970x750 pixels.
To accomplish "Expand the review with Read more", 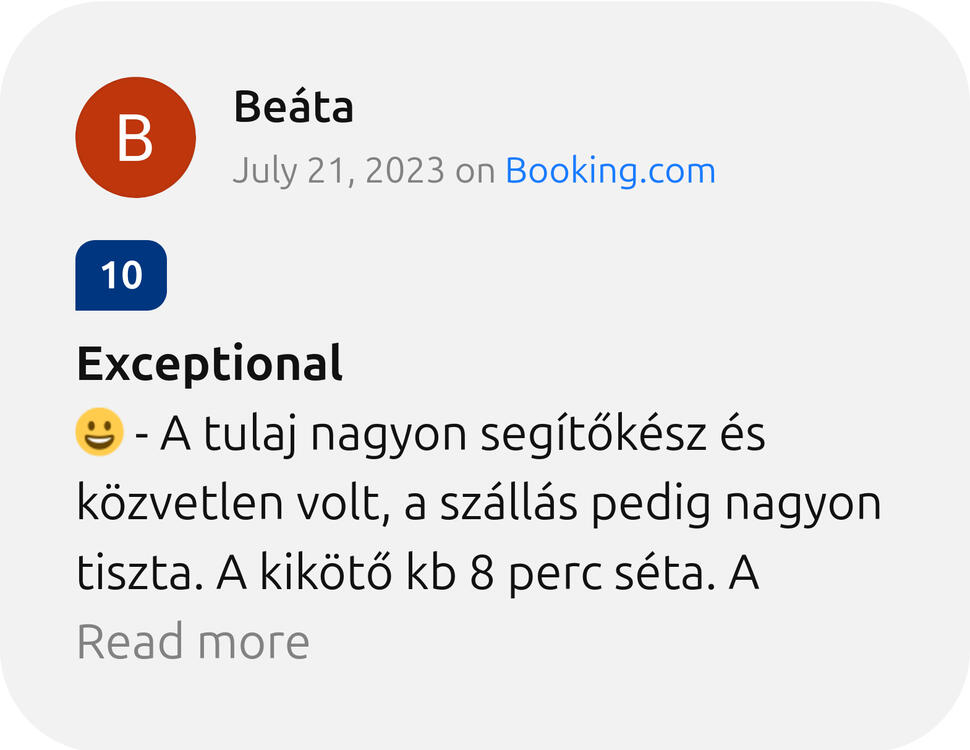I will click(193, 641).
